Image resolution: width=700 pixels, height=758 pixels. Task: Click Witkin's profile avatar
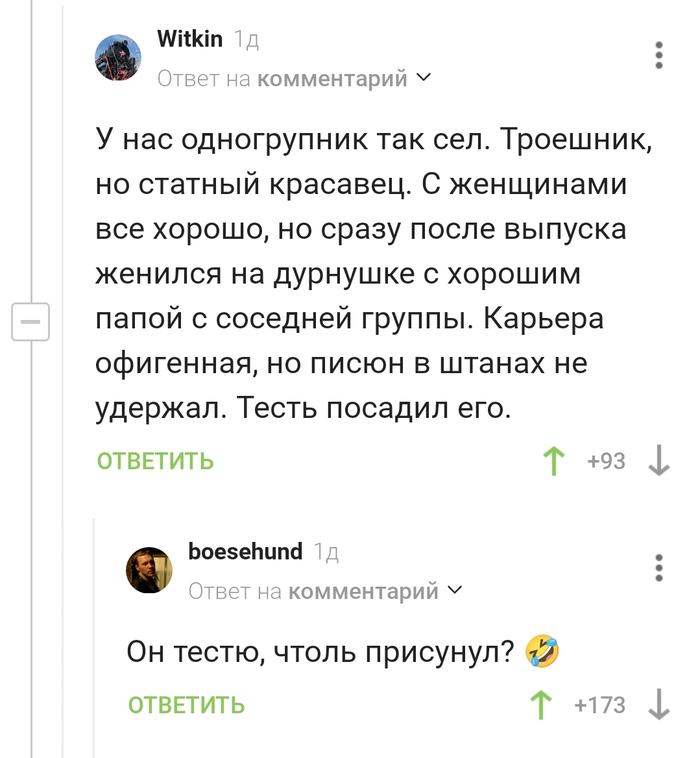[x=119, y=56]
